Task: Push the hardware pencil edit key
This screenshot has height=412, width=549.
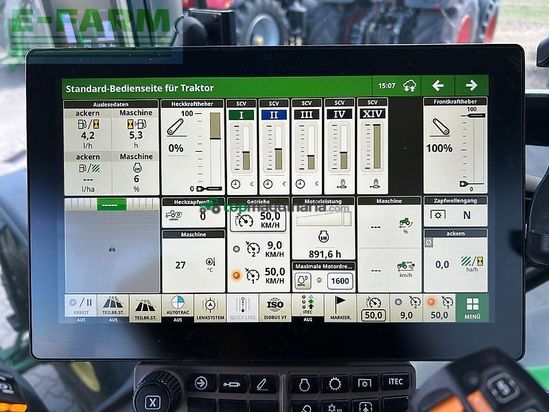Action: [x=262, y=384]
